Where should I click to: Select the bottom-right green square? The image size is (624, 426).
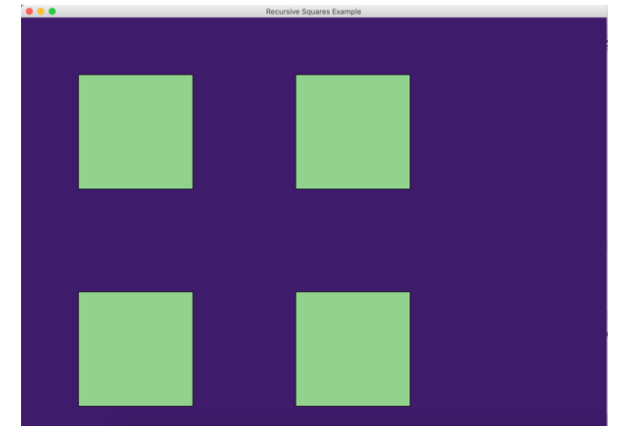tap(353, 349)
